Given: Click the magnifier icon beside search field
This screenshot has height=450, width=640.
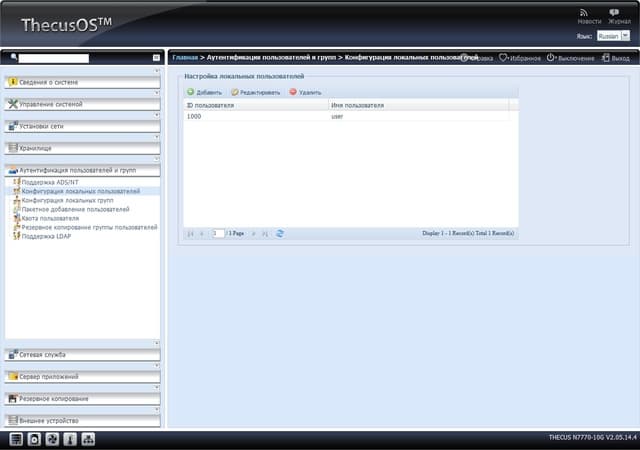Looking at the screenshot, I should 14,57.
